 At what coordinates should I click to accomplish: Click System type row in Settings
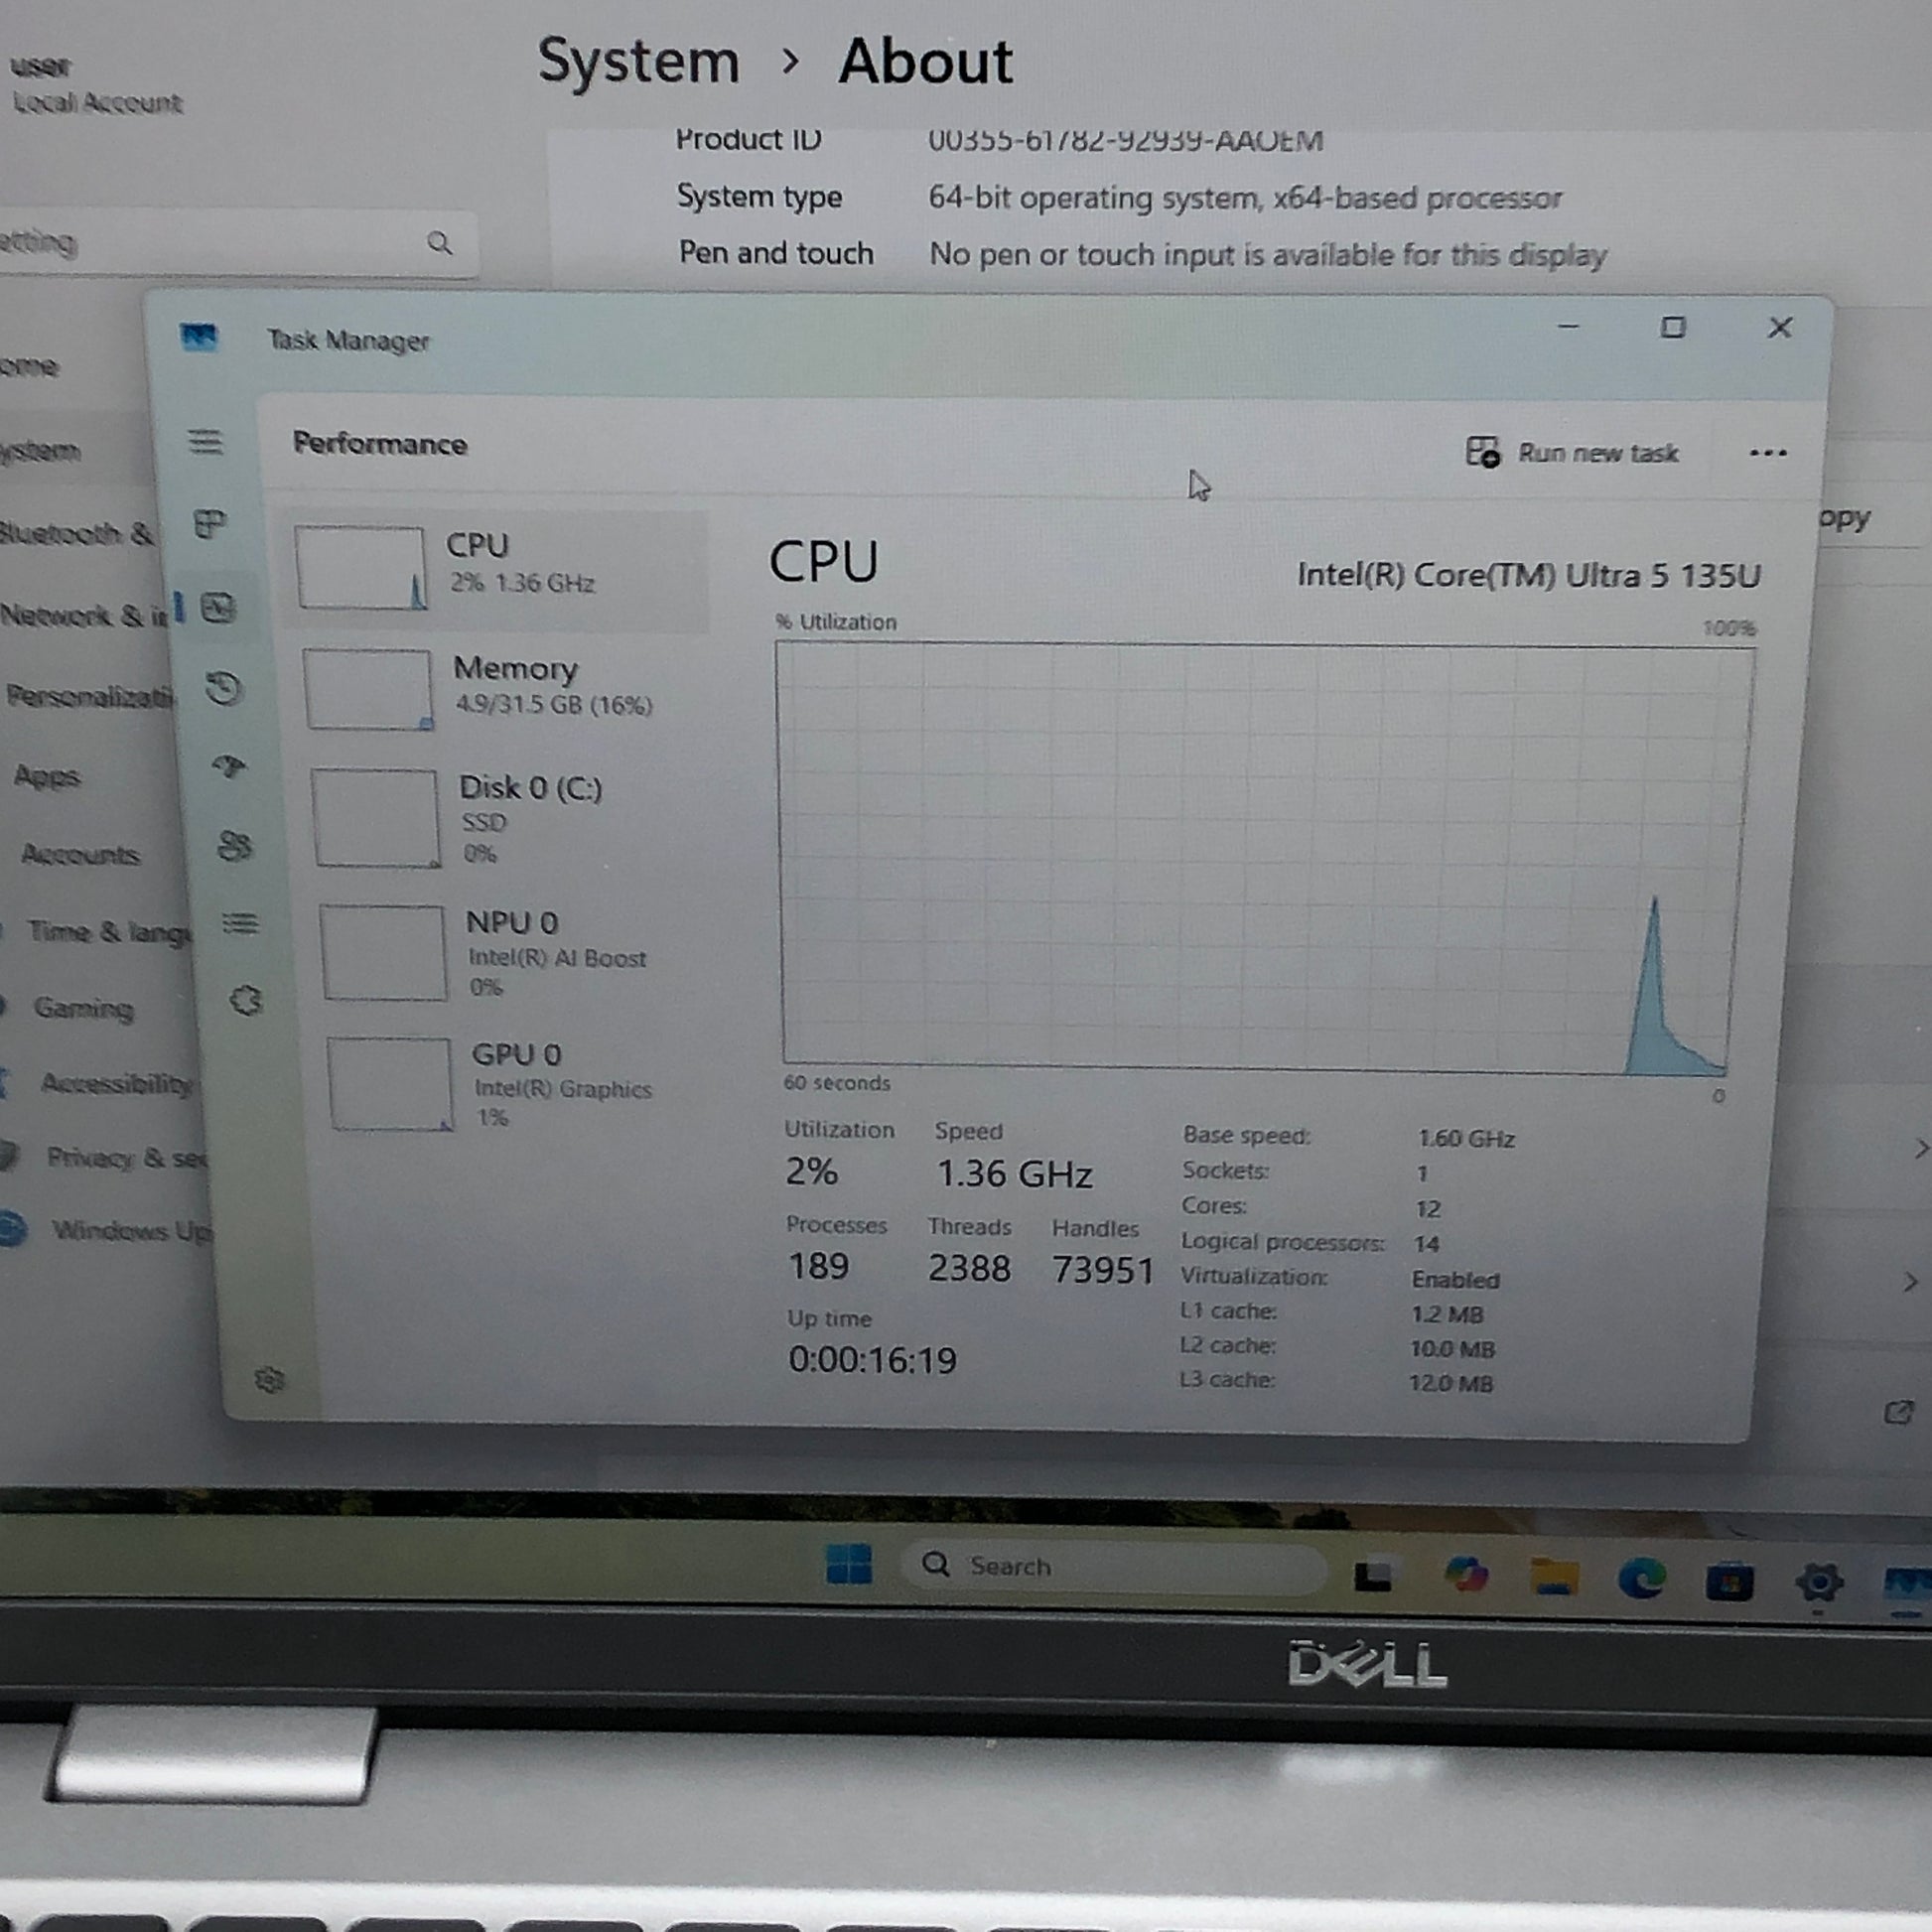click(x=1119, y=197)
